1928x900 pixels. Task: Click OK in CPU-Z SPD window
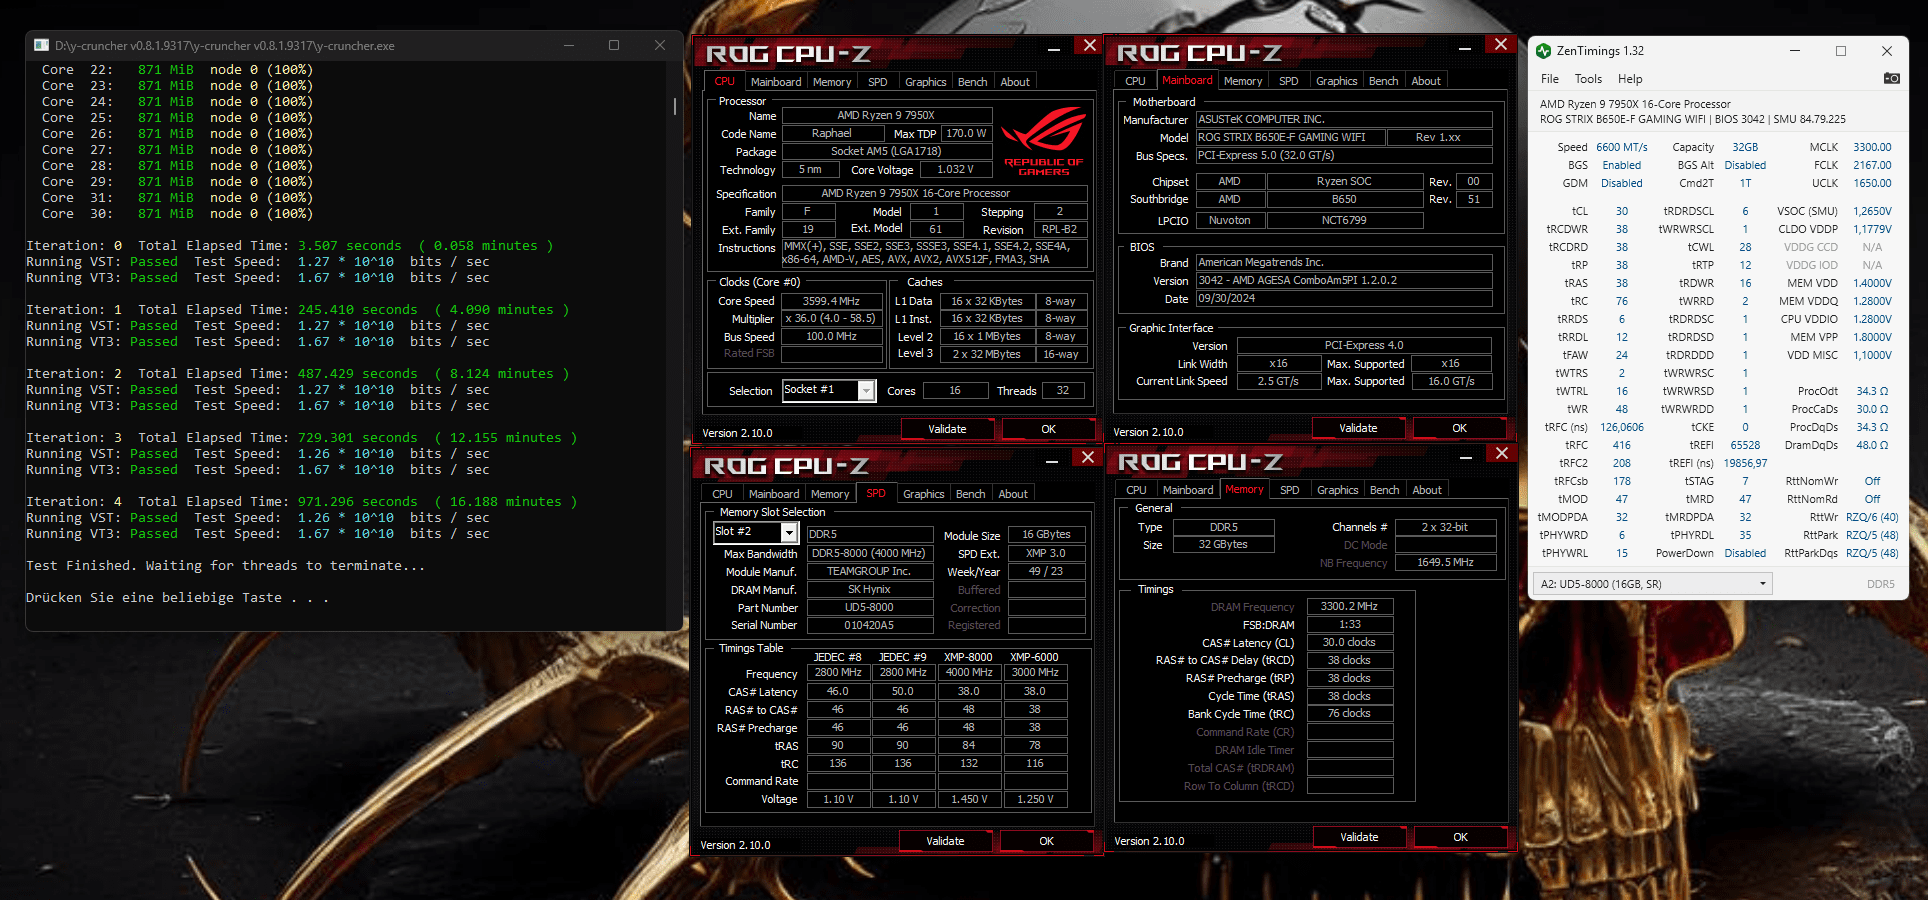click(x=1046, y=841)
